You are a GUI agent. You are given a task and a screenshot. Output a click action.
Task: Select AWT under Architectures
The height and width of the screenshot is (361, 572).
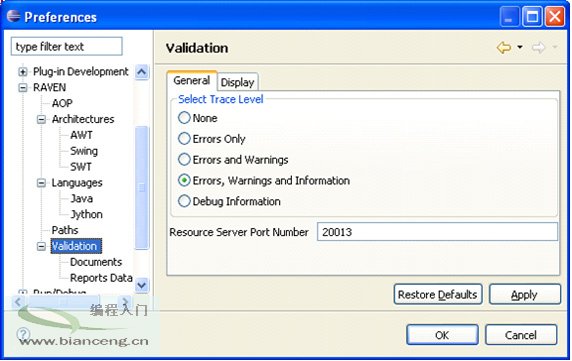click(x=81, y=135)
